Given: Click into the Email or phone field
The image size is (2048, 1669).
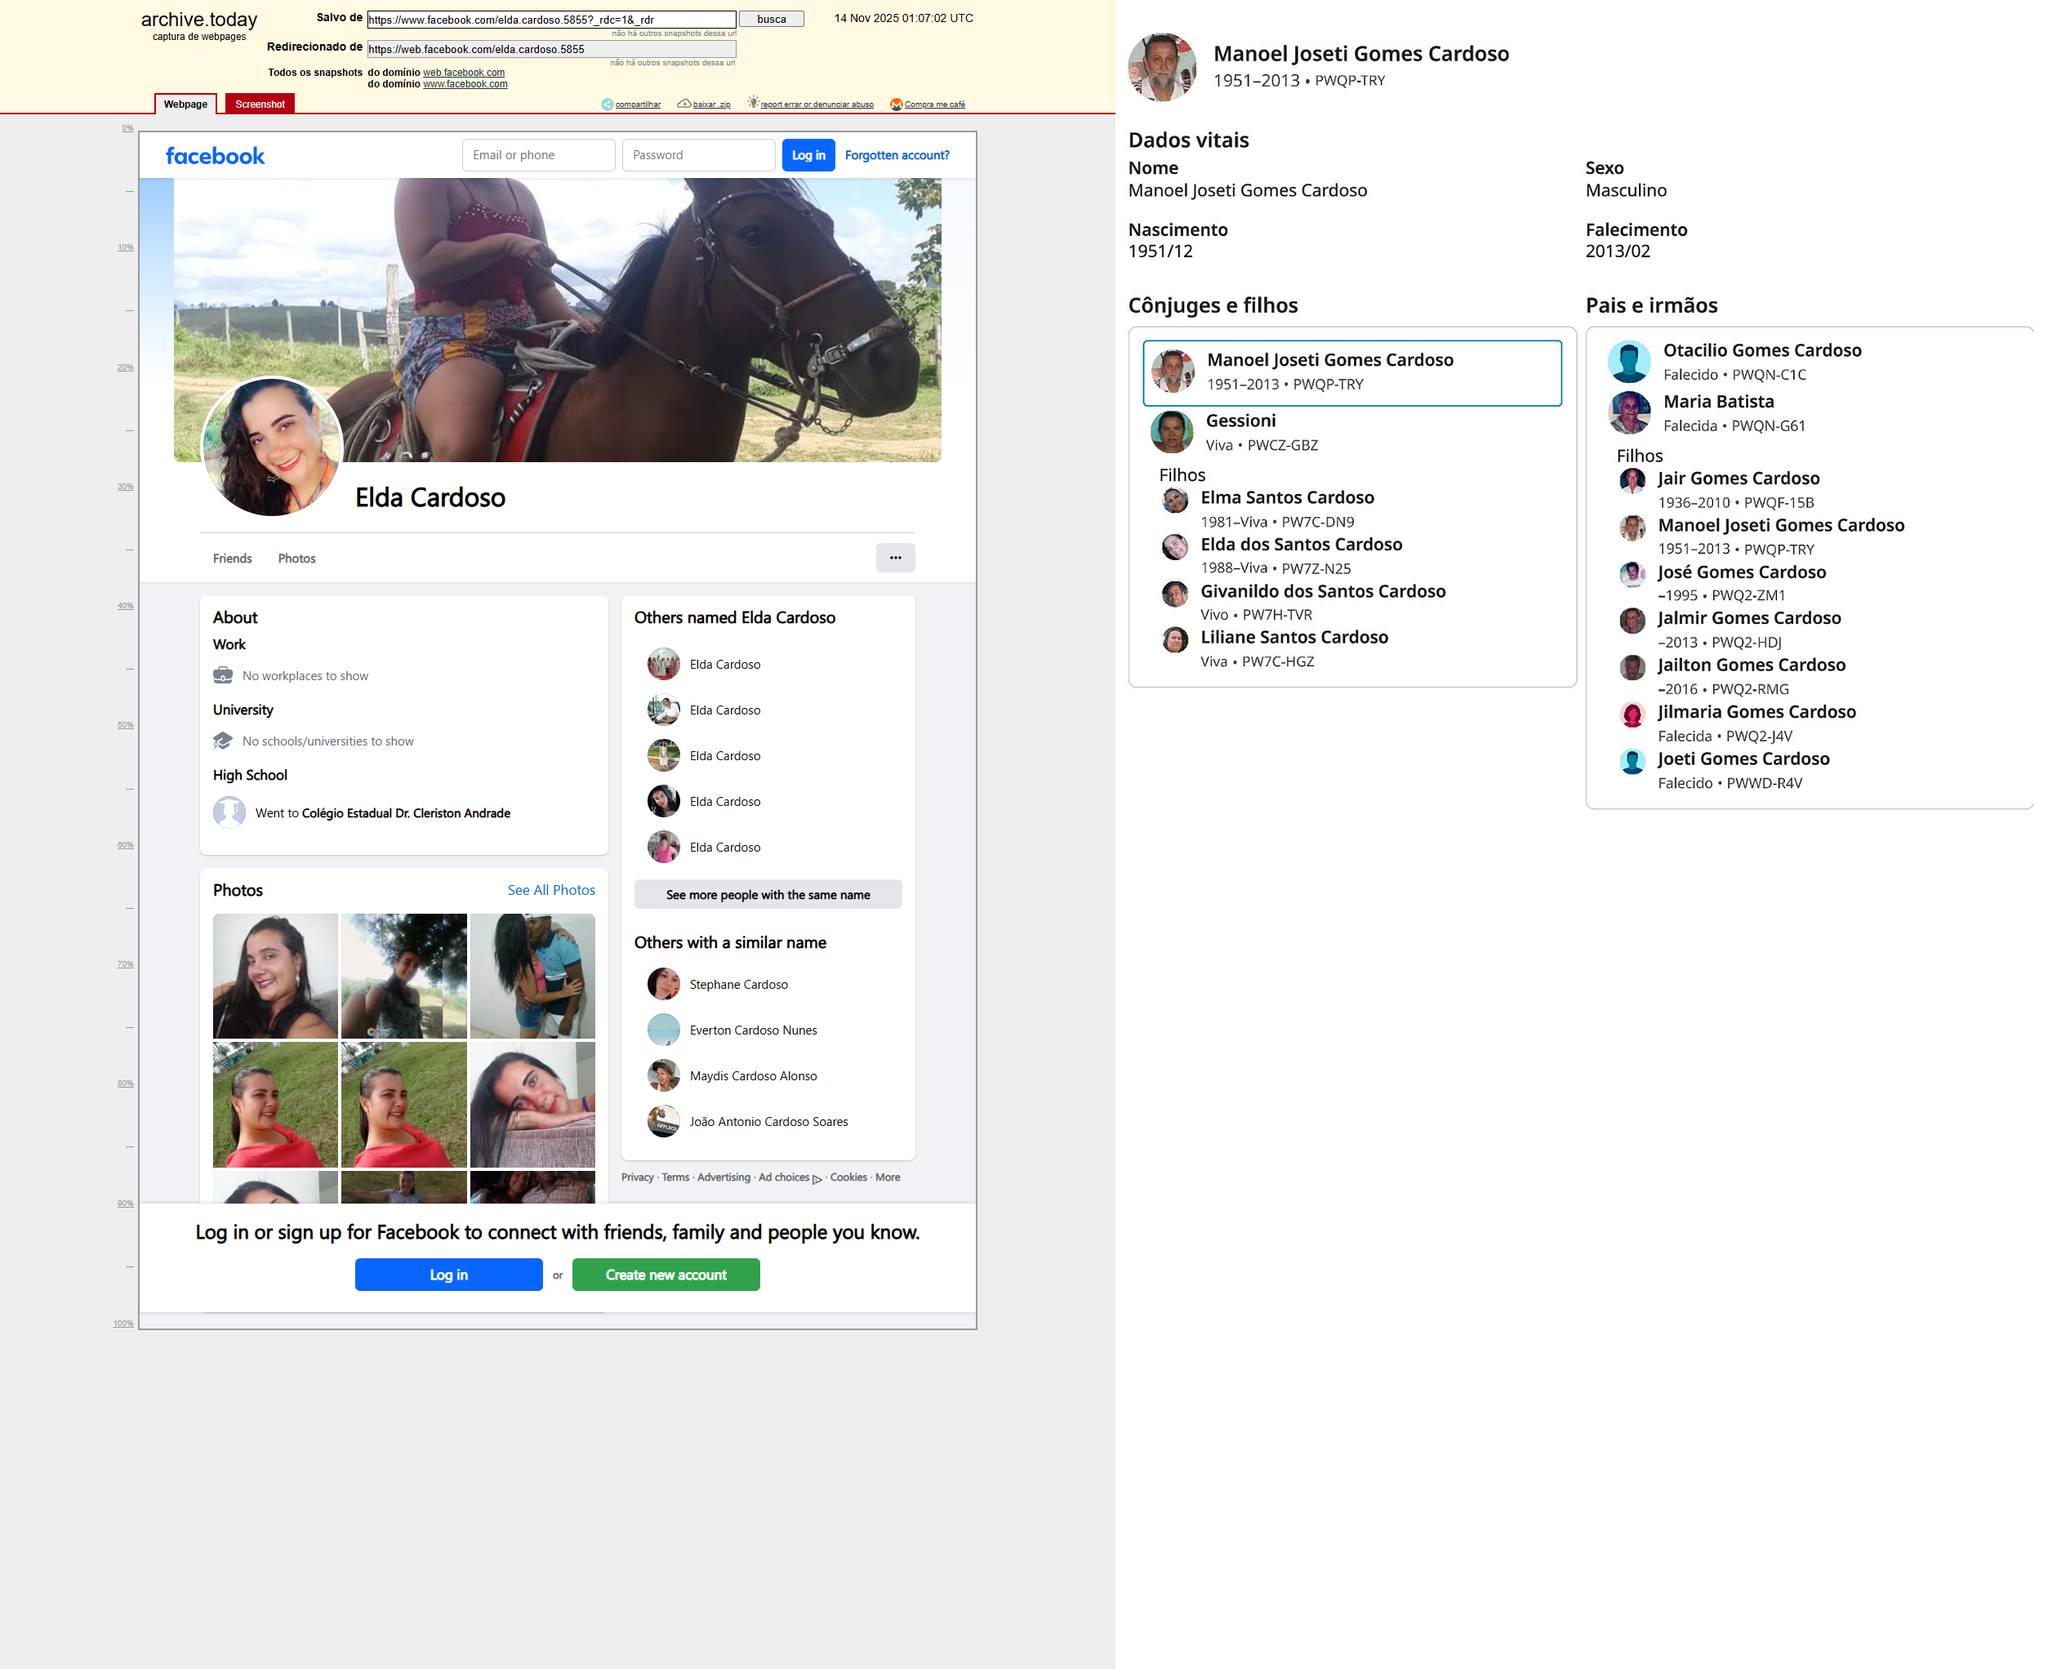Looking at the screenshot, I should pos(538,155).
